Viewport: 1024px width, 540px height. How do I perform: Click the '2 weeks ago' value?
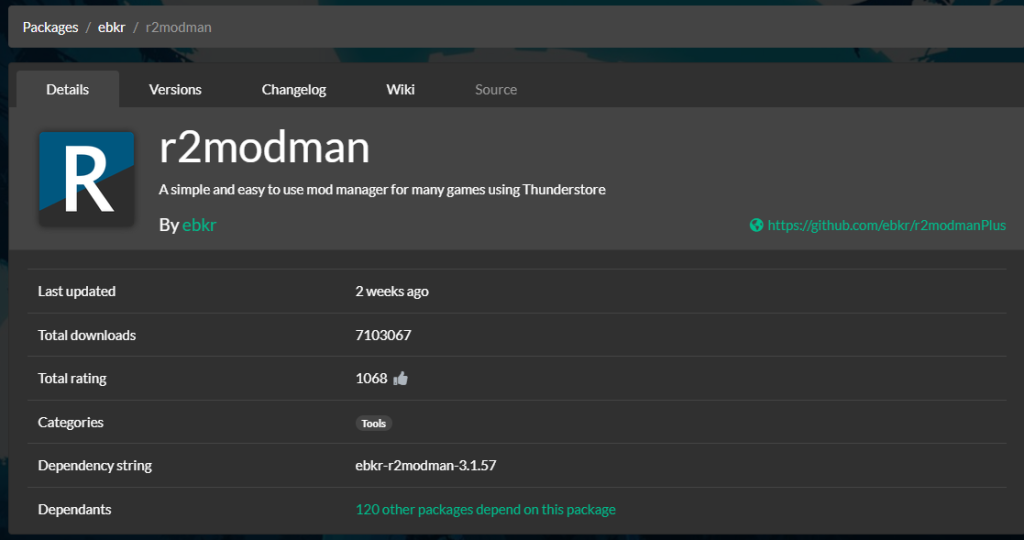[x=392, y=291]
